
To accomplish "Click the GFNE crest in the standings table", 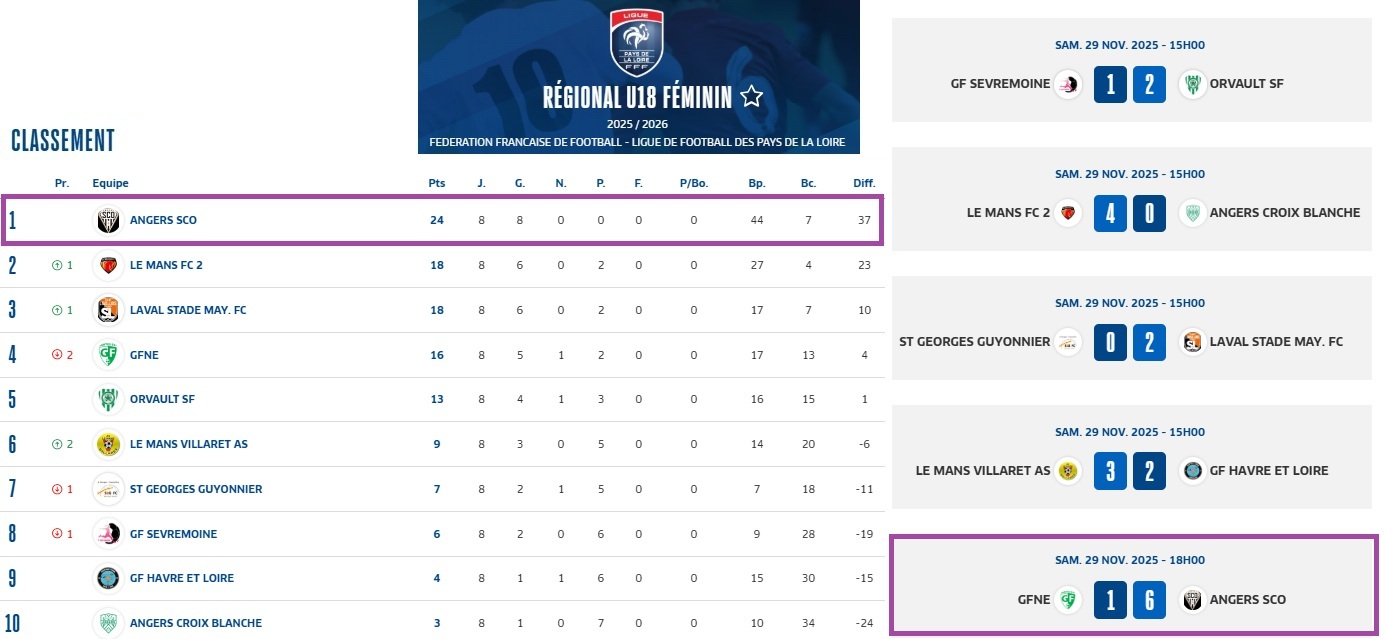I will click(107, 355).
